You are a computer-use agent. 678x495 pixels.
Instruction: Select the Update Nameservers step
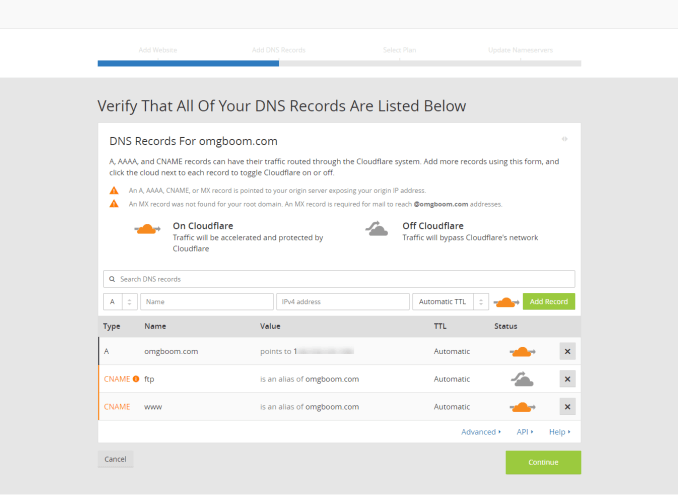click(x=521, y=50)
